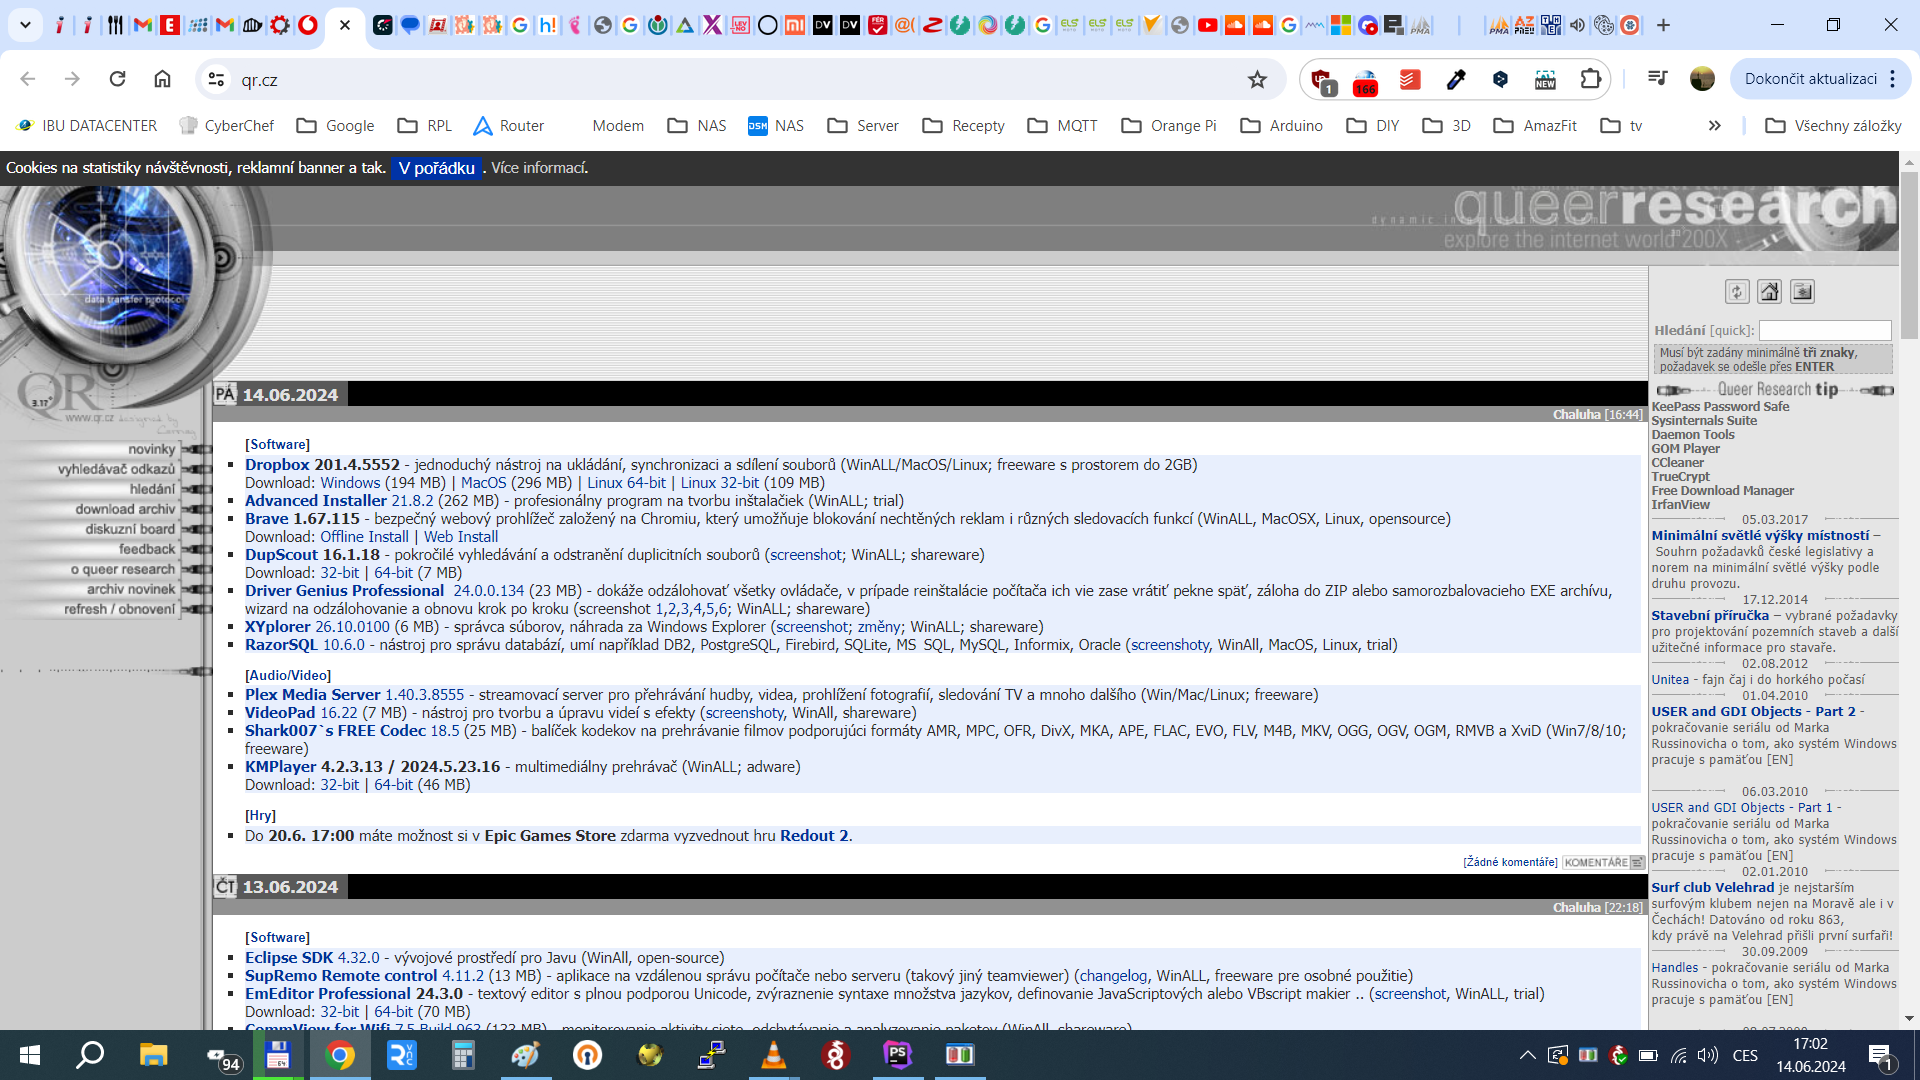1920x1080 pixels.
Task: Click the favorites folder icon beside home icon
Action: (x=1802, y=291)
